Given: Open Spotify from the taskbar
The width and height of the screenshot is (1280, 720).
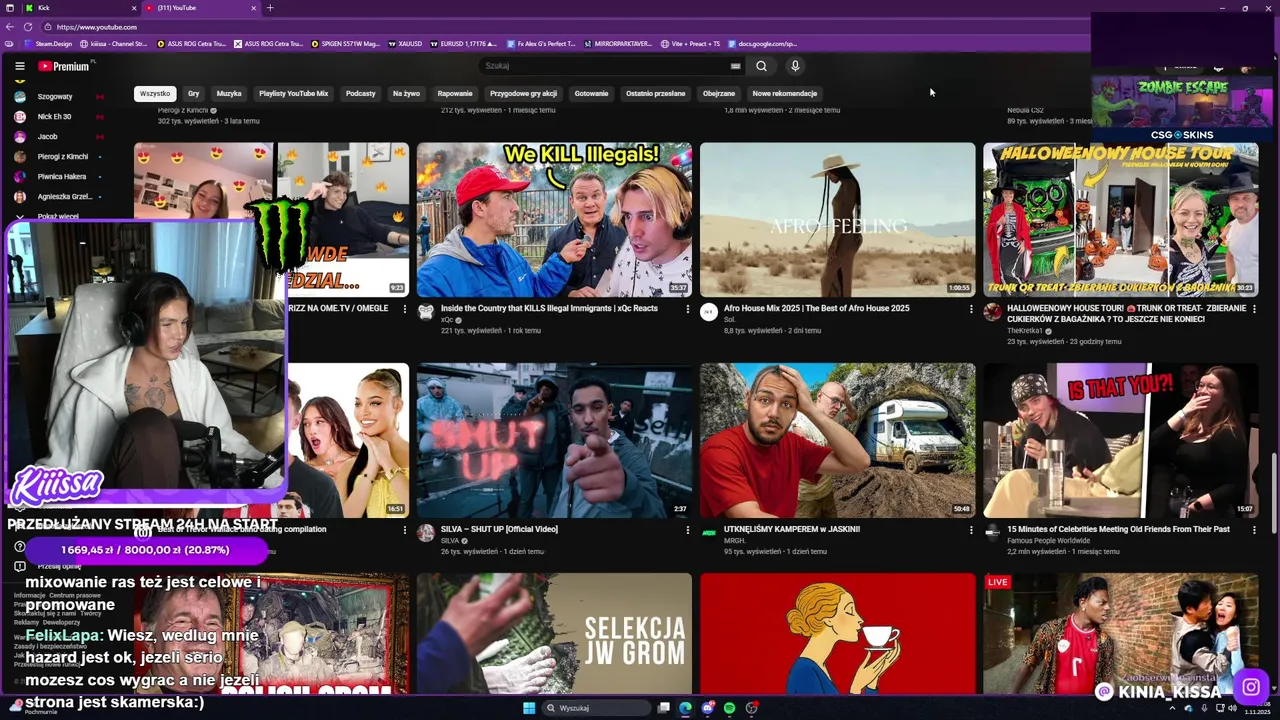Looking at the screenshot, I should tap(729, 708).
